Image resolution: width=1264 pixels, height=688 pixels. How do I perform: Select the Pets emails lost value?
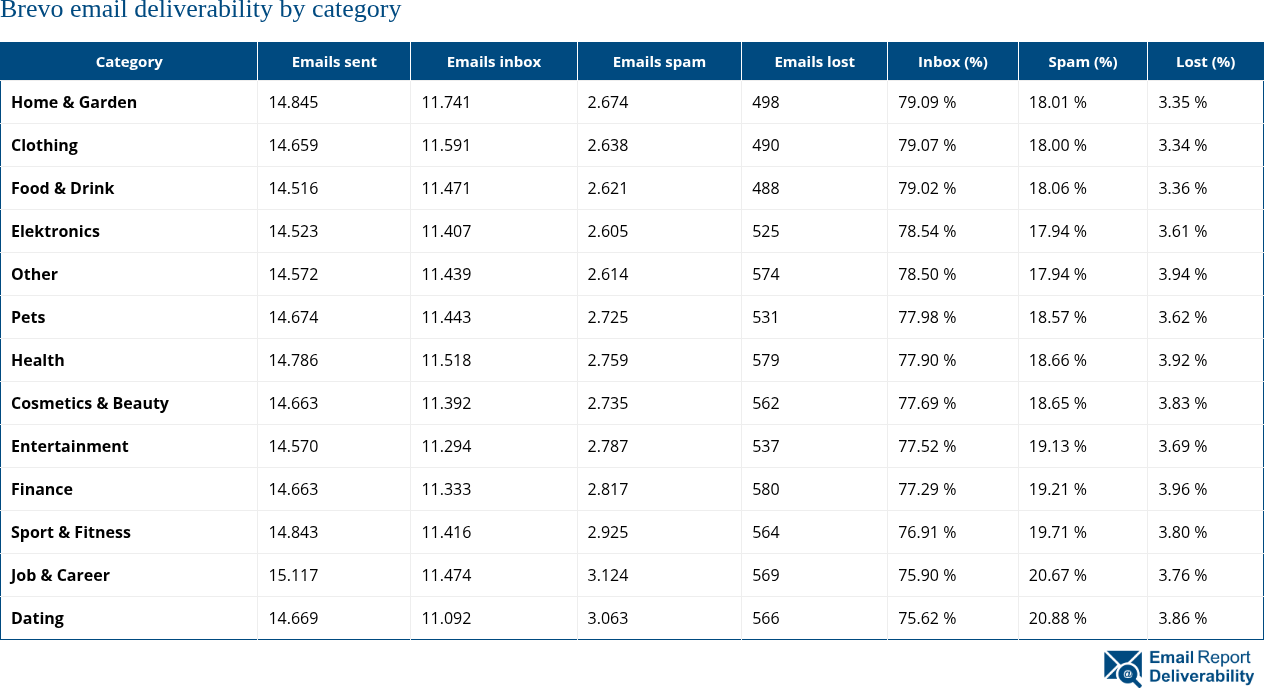[765, 317]
